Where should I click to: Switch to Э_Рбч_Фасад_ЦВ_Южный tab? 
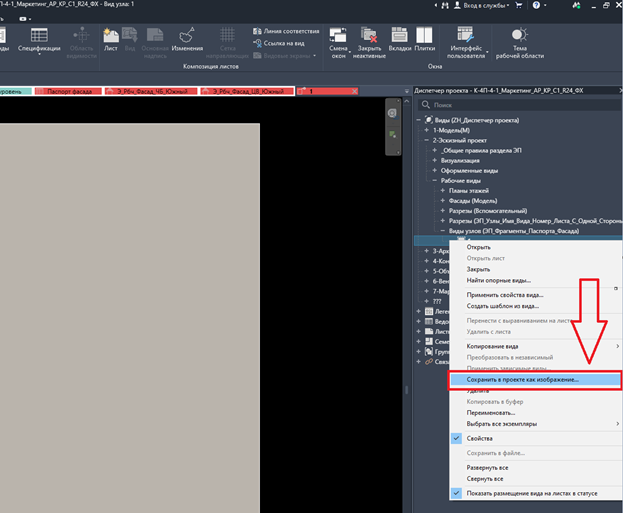tap(247, 91)
